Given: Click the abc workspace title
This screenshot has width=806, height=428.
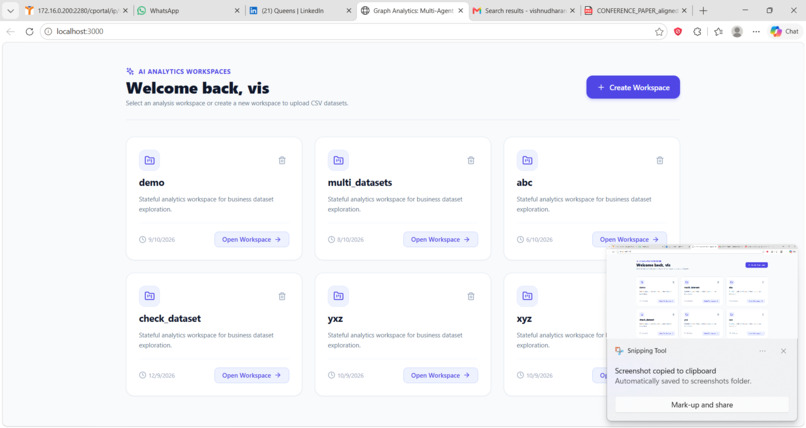Looking at the screenshot, I should point(524,182).
